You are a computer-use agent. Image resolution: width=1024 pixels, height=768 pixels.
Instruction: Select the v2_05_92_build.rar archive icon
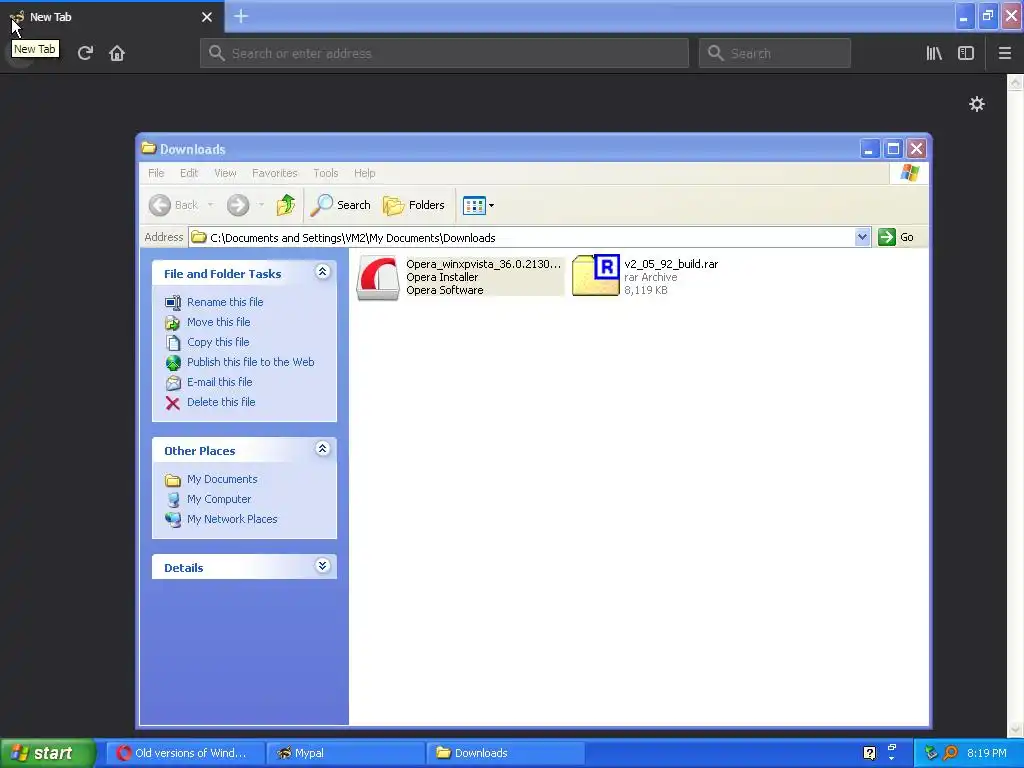pos(596,276)
